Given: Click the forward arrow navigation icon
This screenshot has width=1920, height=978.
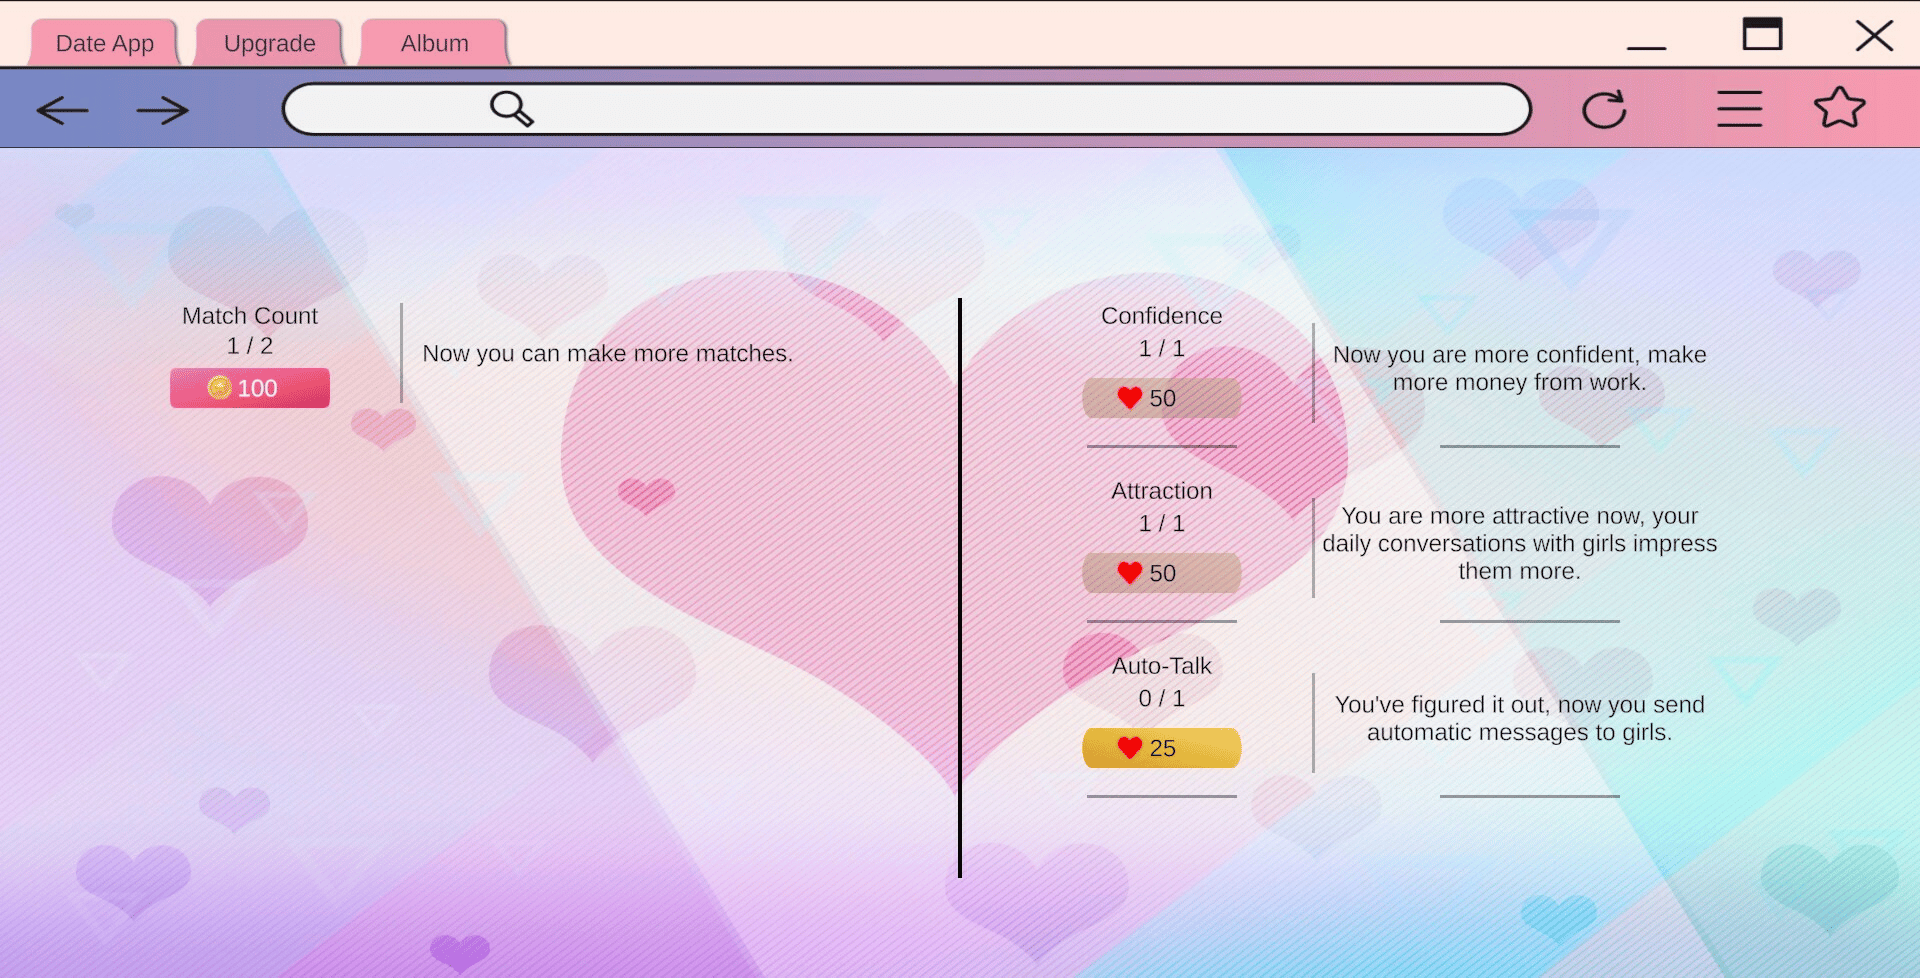Looking at the screenshot, I should 162,110.
